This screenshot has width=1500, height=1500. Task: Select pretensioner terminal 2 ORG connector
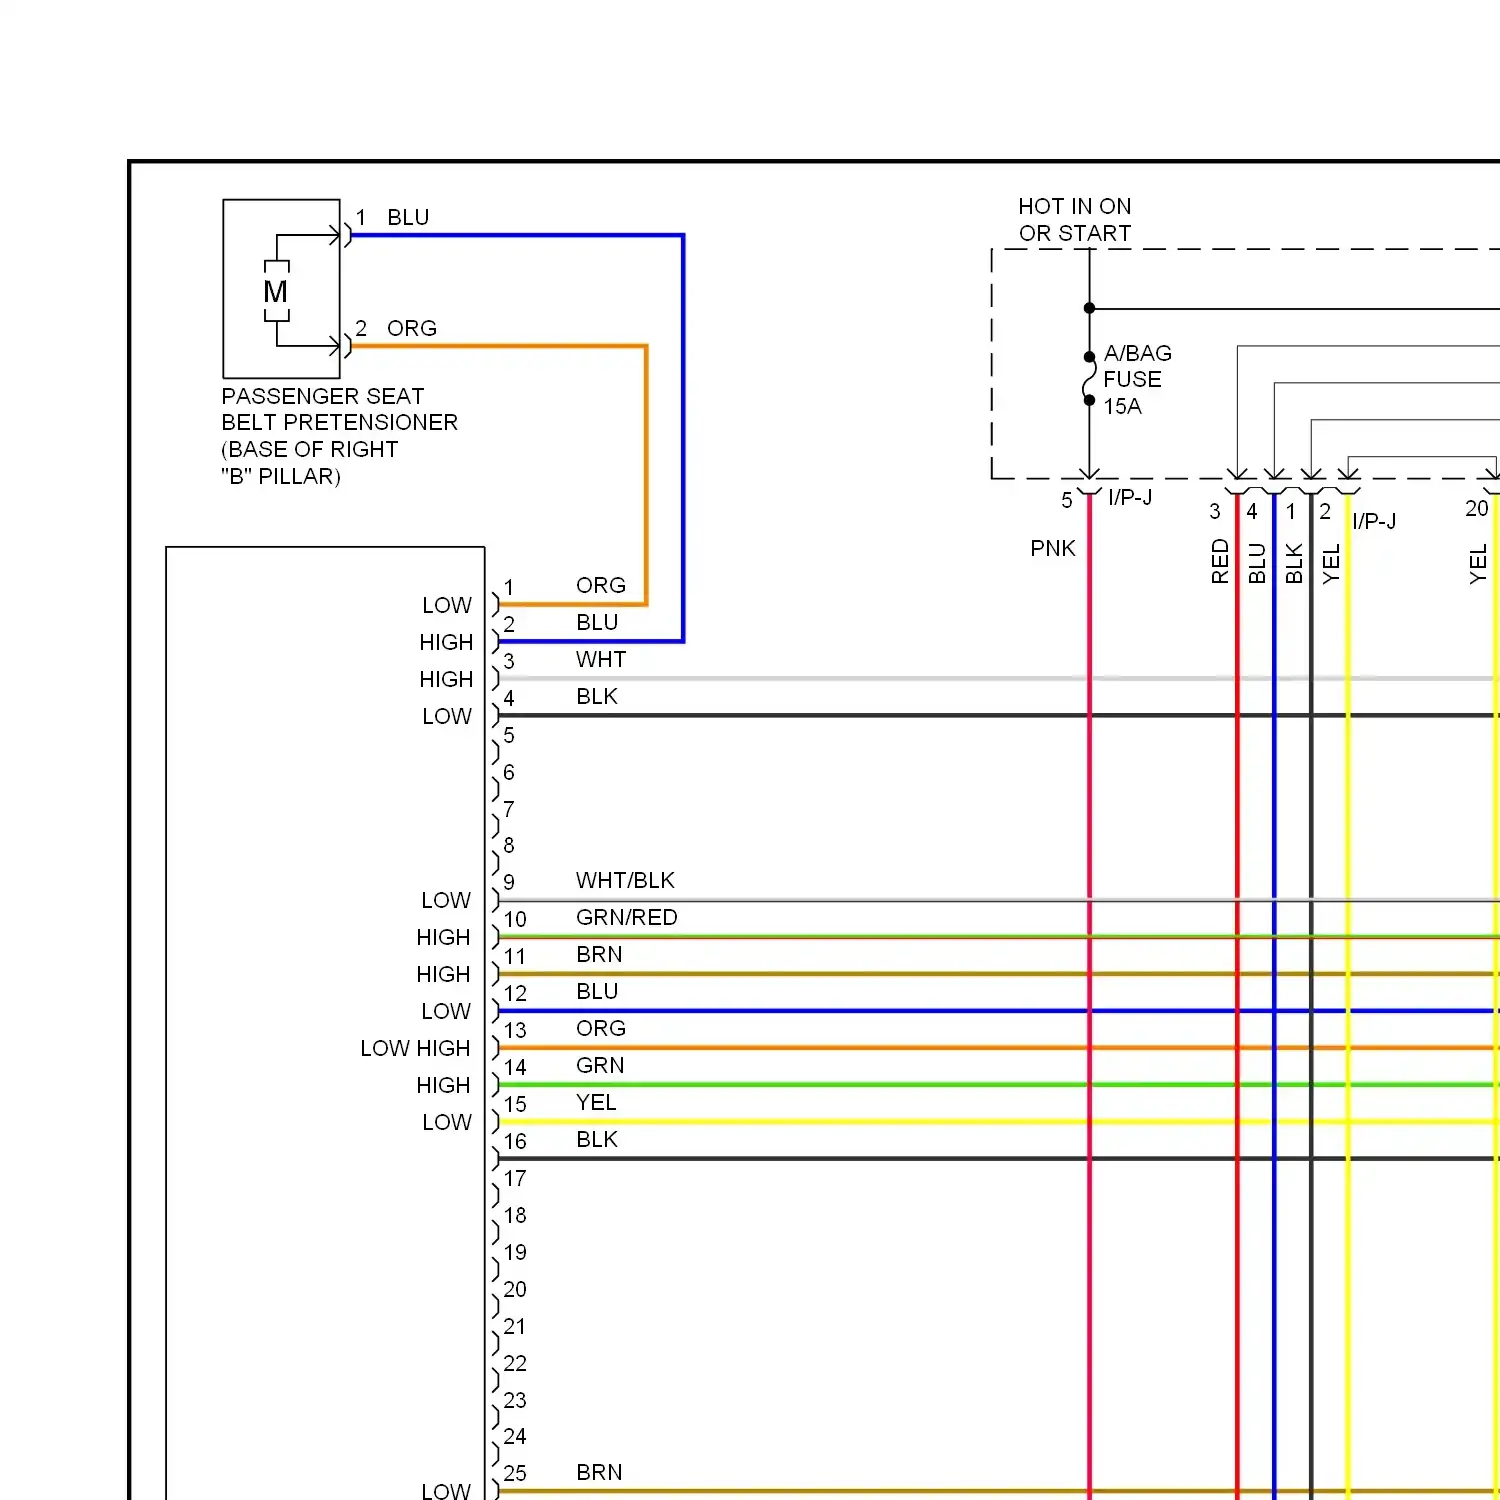(346, 346)
